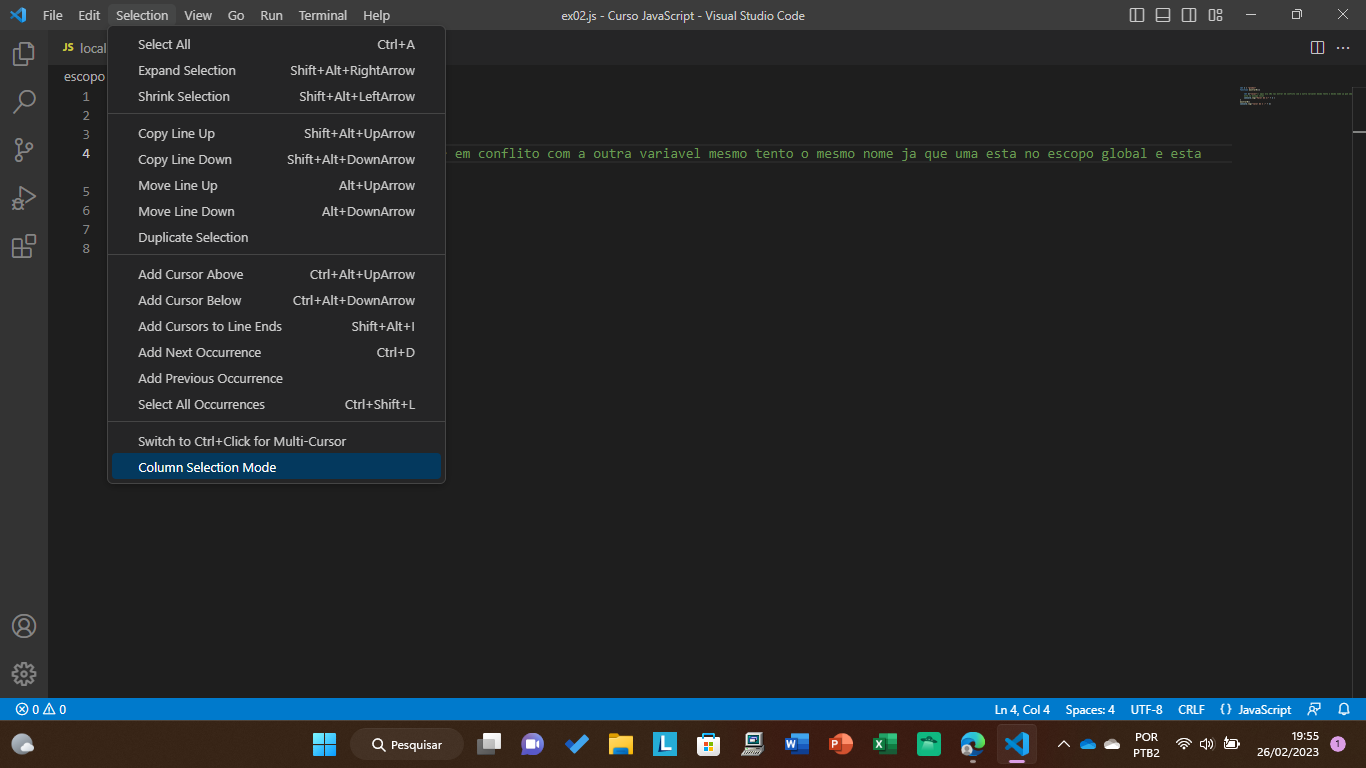Click the feedback icon in status bar
Image resolution: width=1366 pixels, height=768 pixels.
tap(1315, 710)
